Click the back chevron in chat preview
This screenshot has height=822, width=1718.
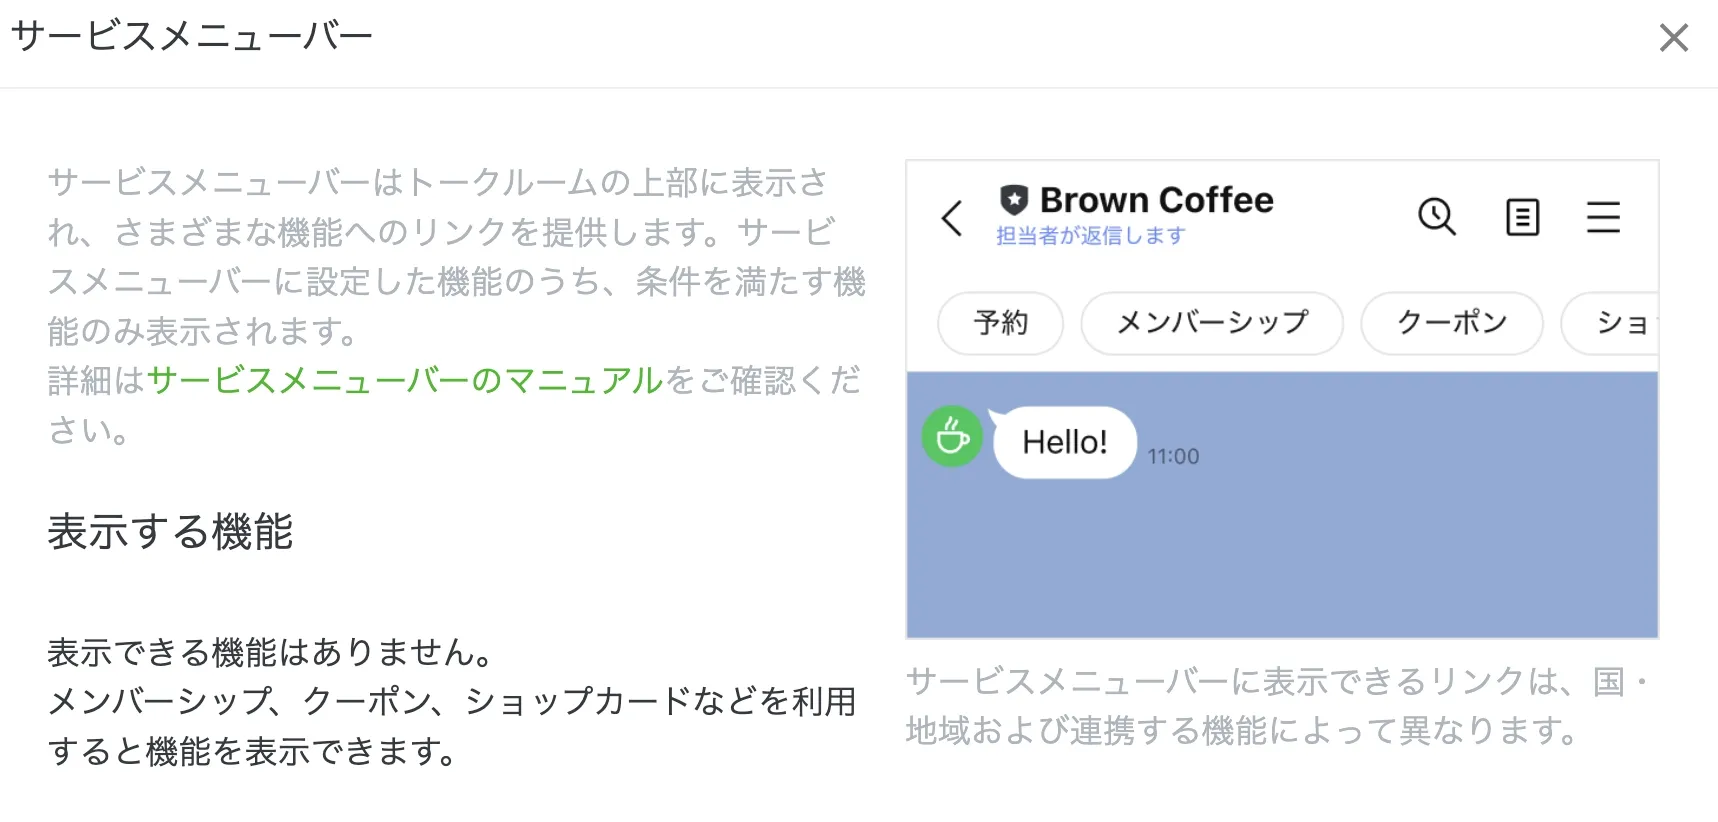tap(952, 217)
